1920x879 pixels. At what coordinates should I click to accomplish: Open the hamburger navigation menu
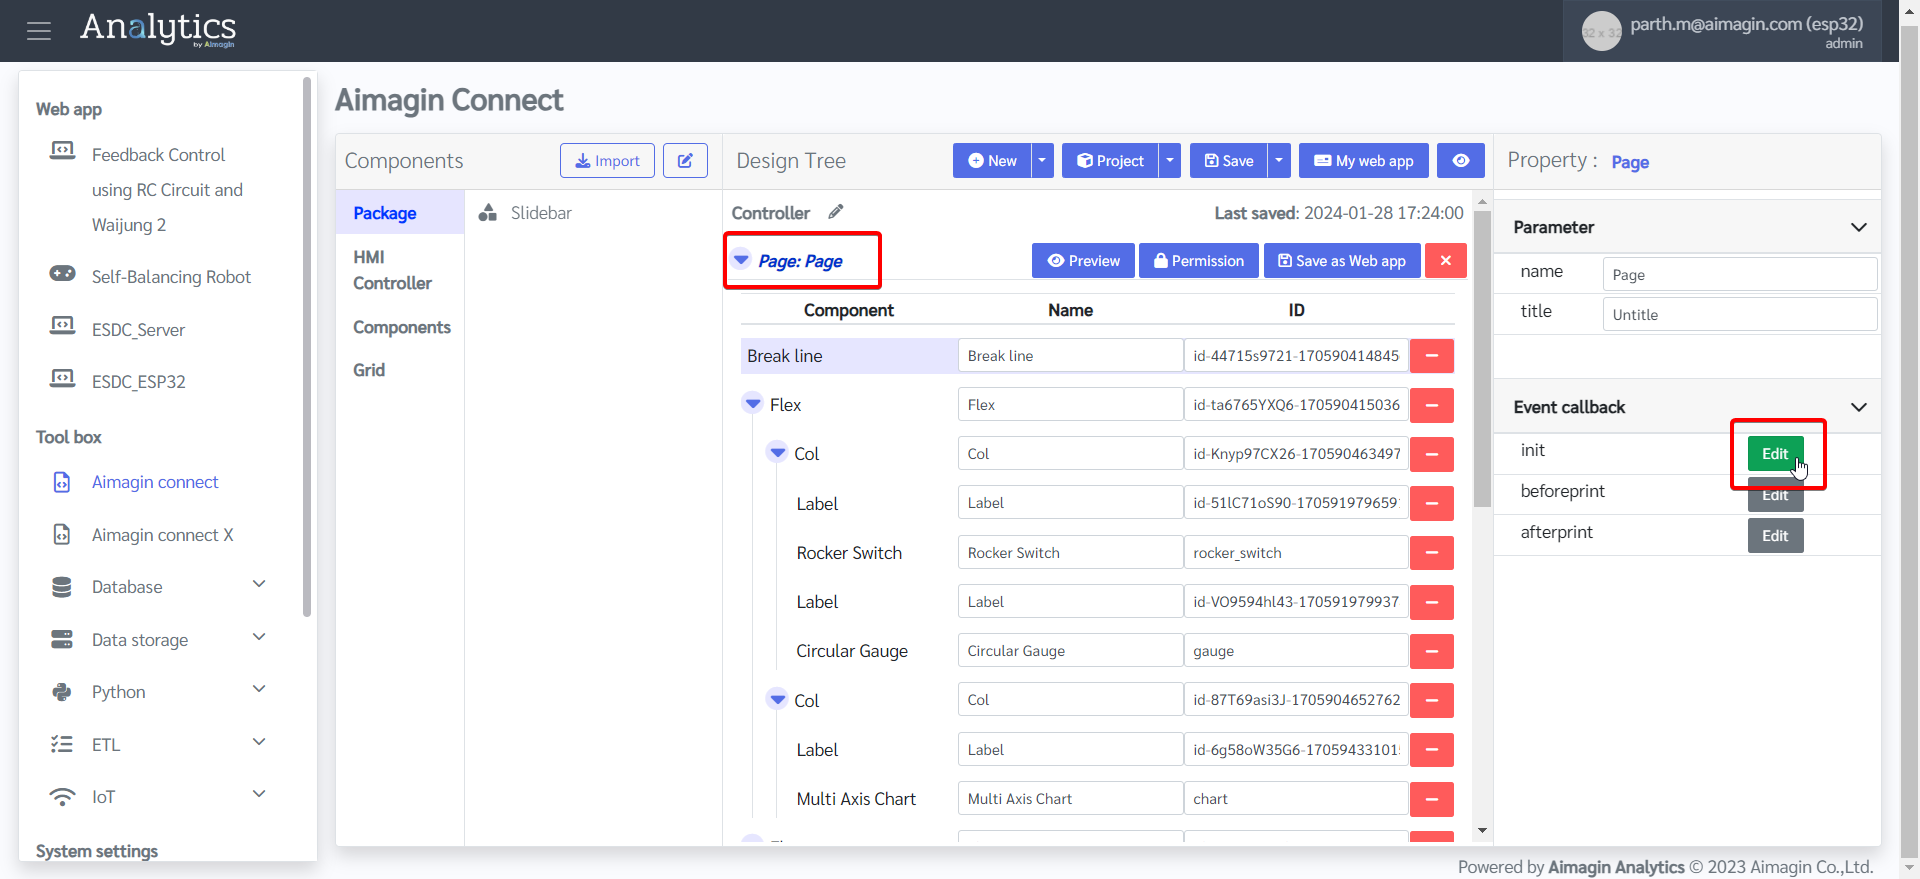click(x=39, y=31)
